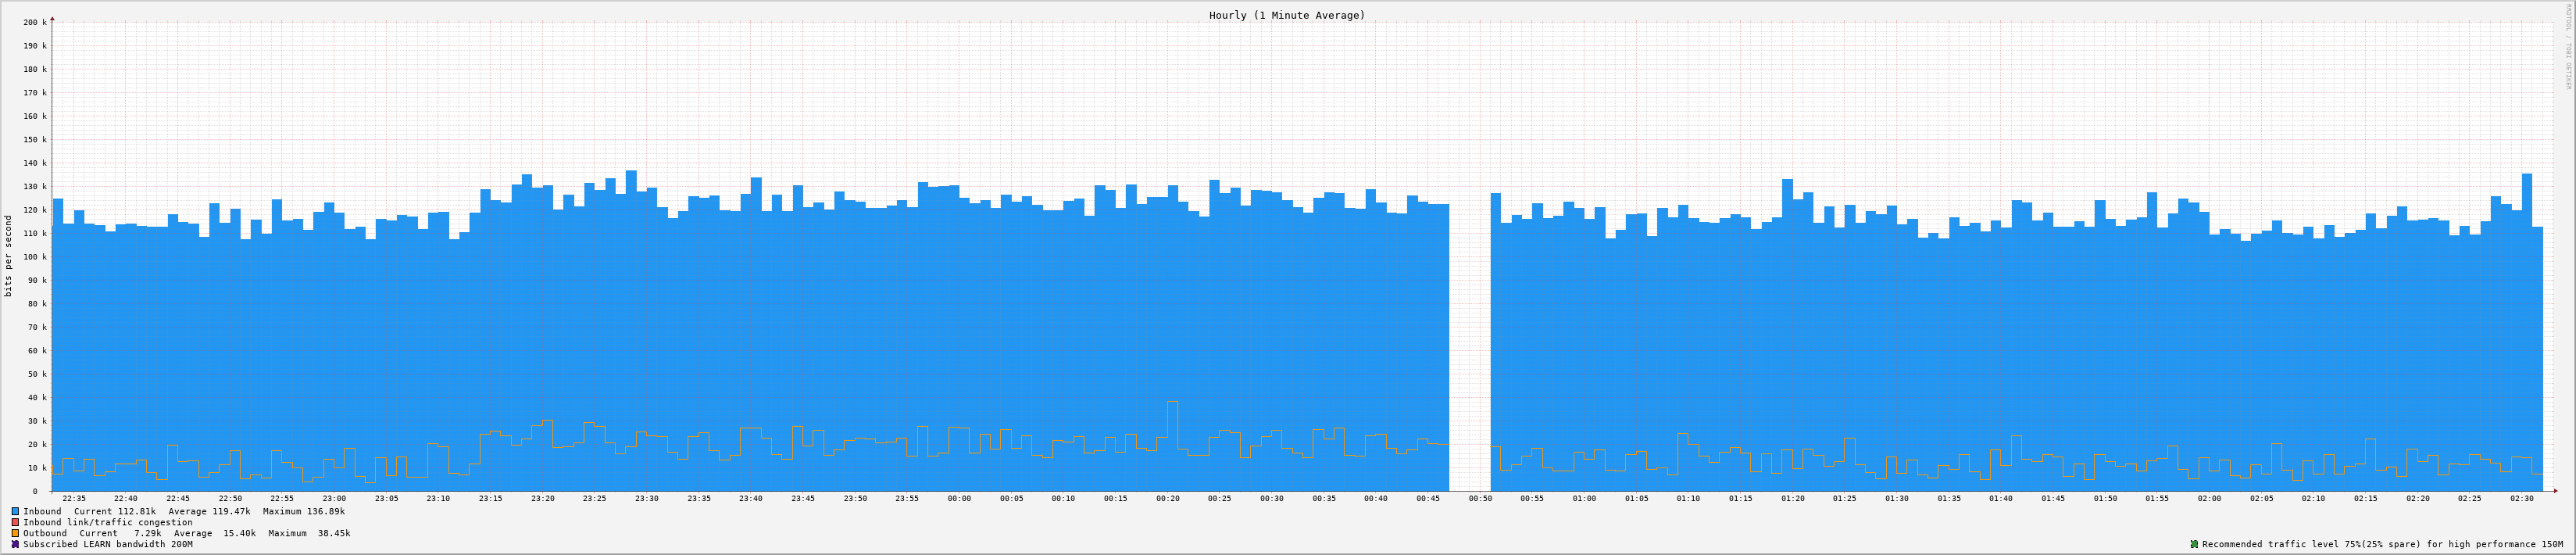Click the red arrow at x-axis end
Screen dimensions: 2576x555
(x=2555, y=491)
